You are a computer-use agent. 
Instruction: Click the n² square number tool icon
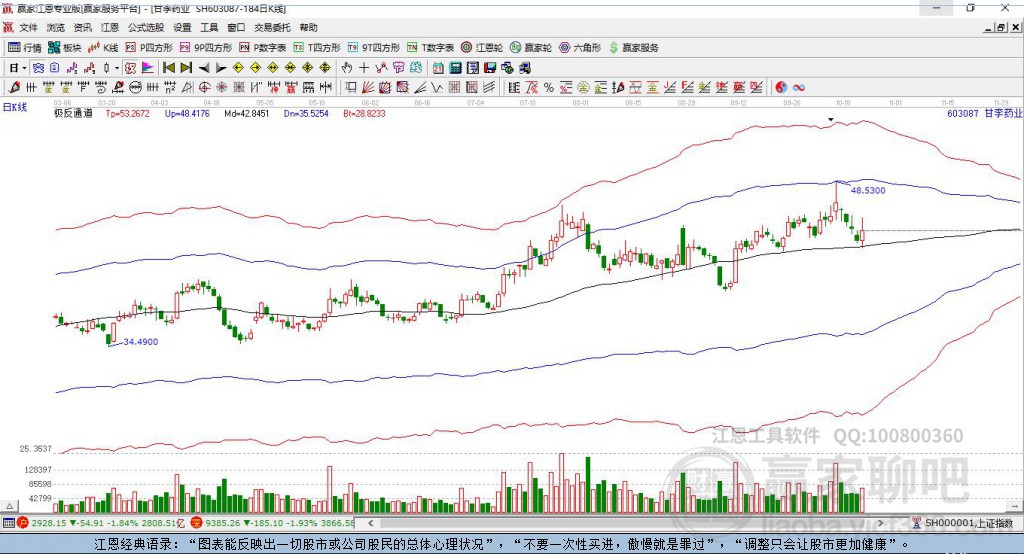point(170,87)
